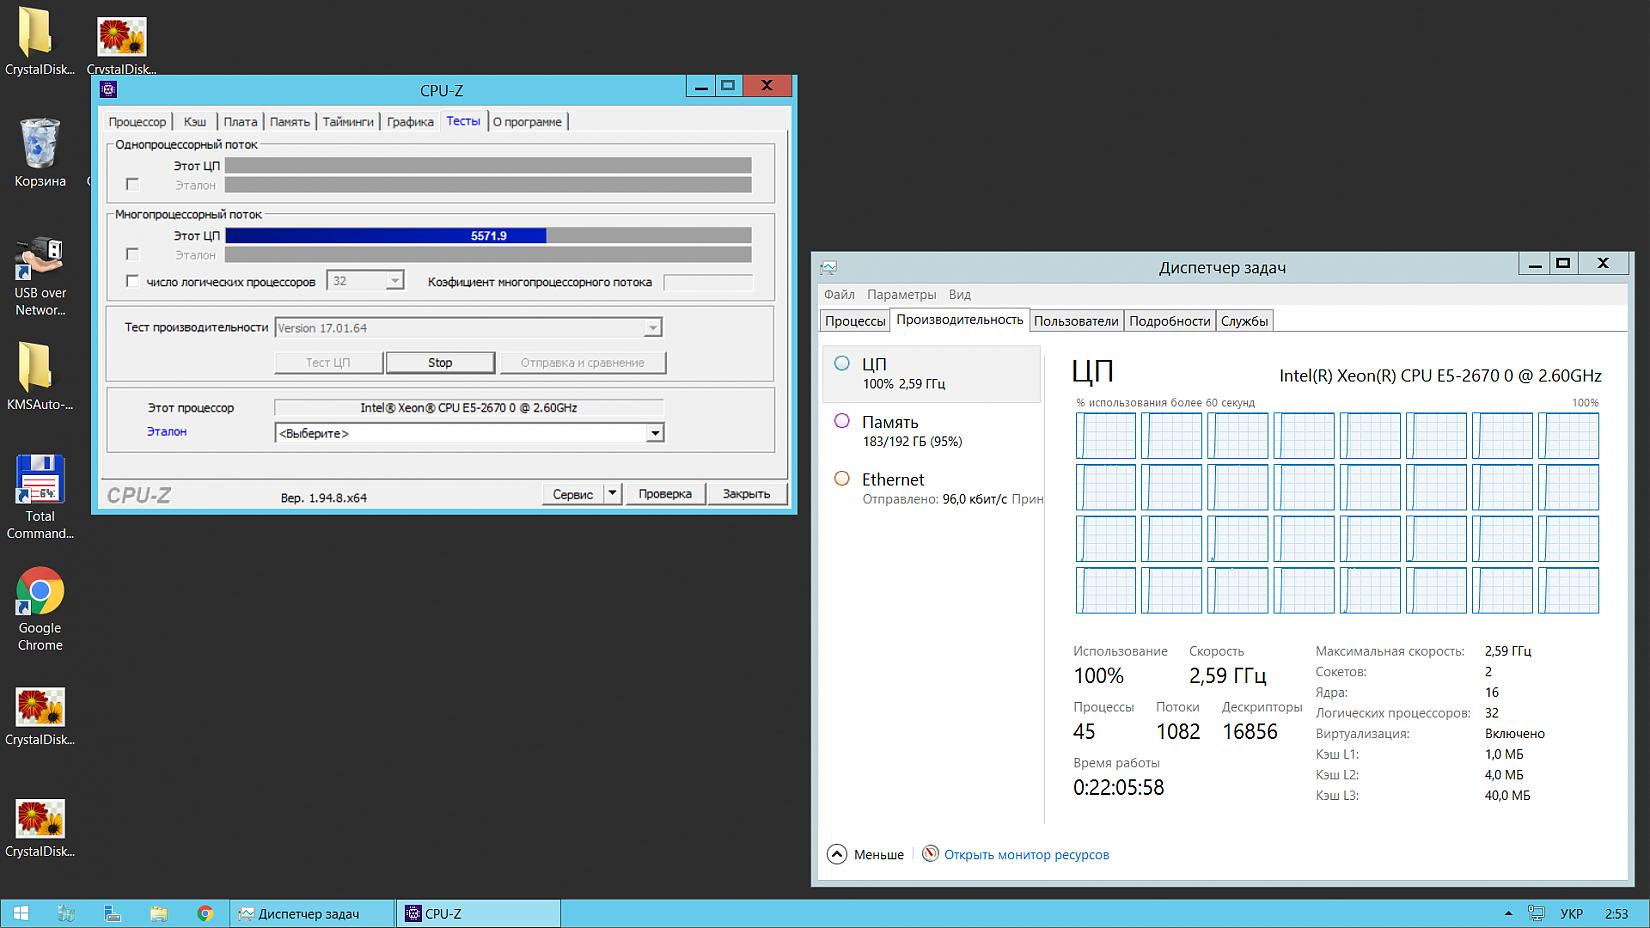The height and width of the screenshot is (928, 1650).
Task: Select the Производительность tab
Action: [960, 320]
